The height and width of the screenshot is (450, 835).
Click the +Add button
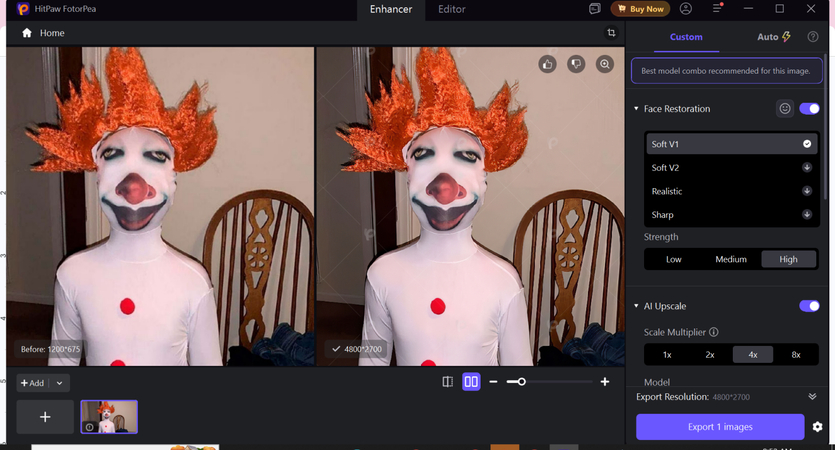point(33,383)
